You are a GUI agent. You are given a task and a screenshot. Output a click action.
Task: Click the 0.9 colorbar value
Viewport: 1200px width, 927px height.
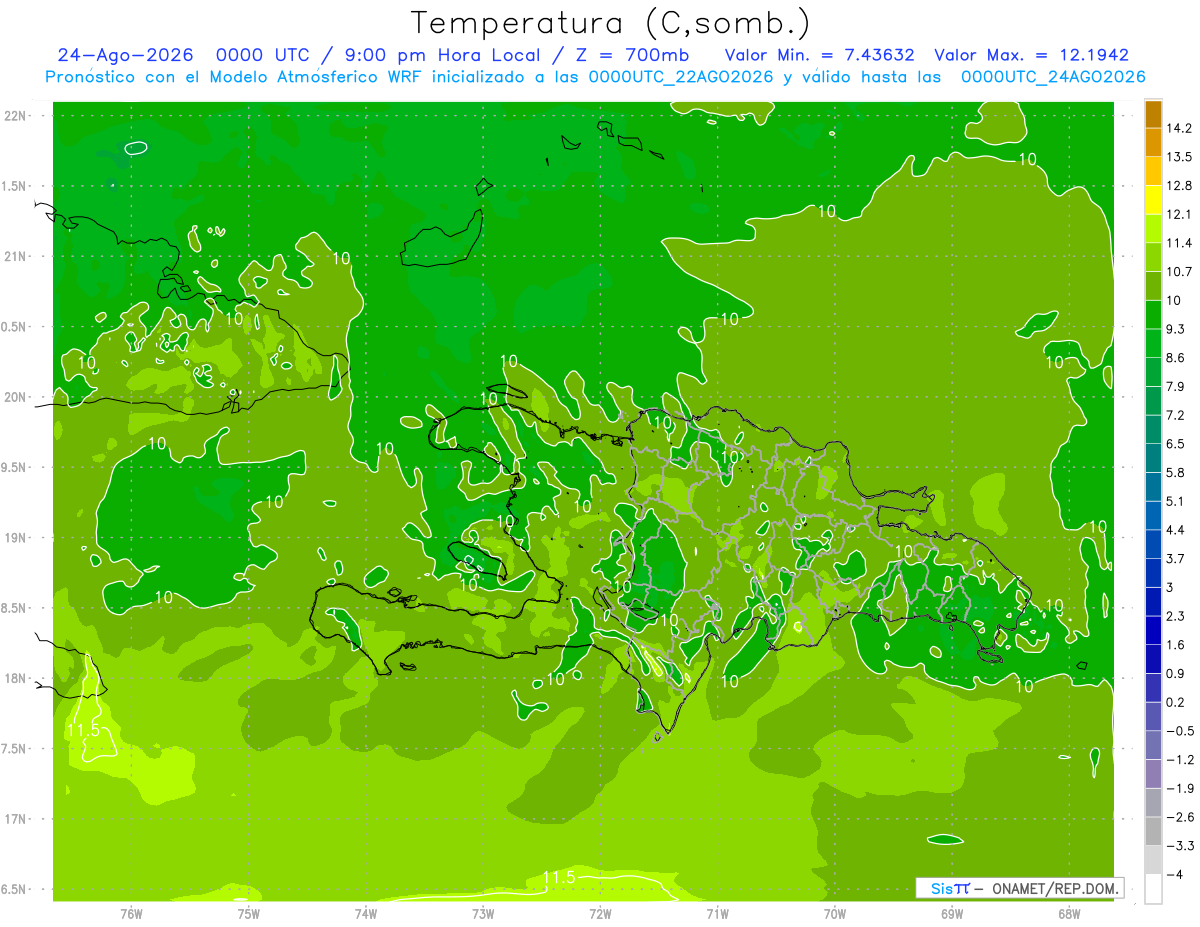pyautogui.click(x=1176, y=673)
